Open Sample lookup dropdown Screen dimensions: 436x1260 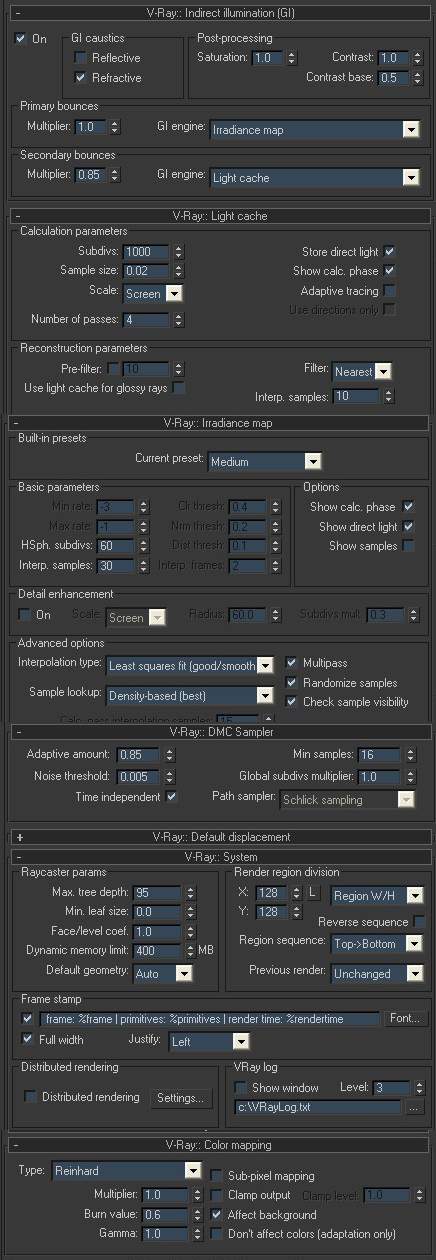(190, 695)
